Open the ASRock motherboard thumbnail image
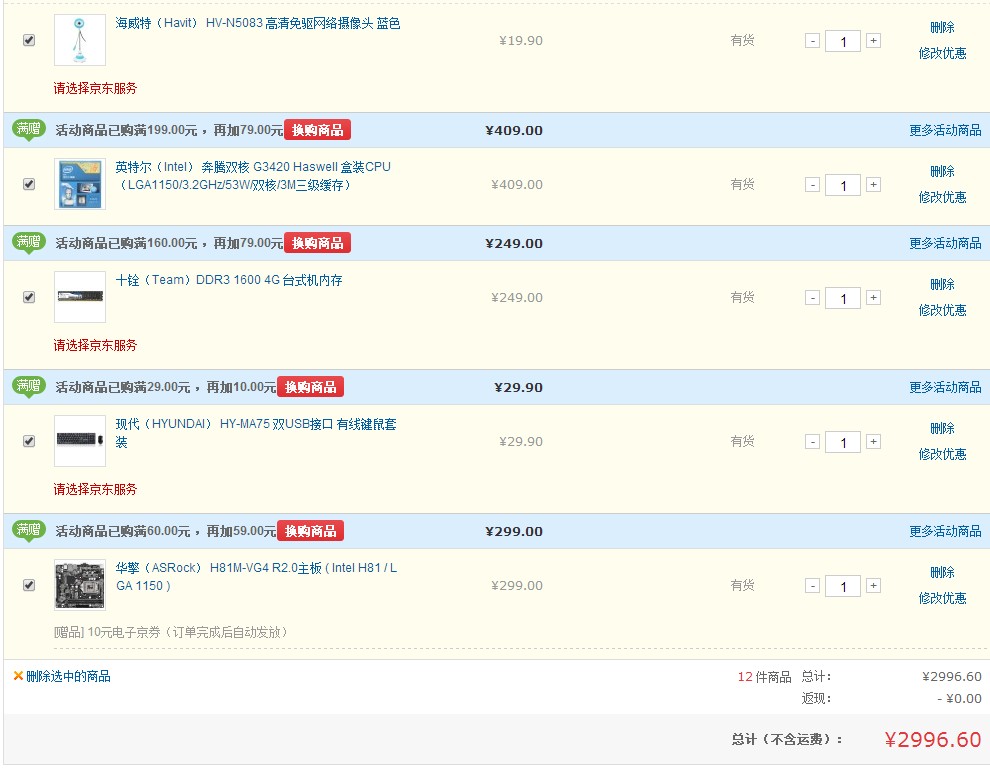990x769 pixels. (80, 585)
